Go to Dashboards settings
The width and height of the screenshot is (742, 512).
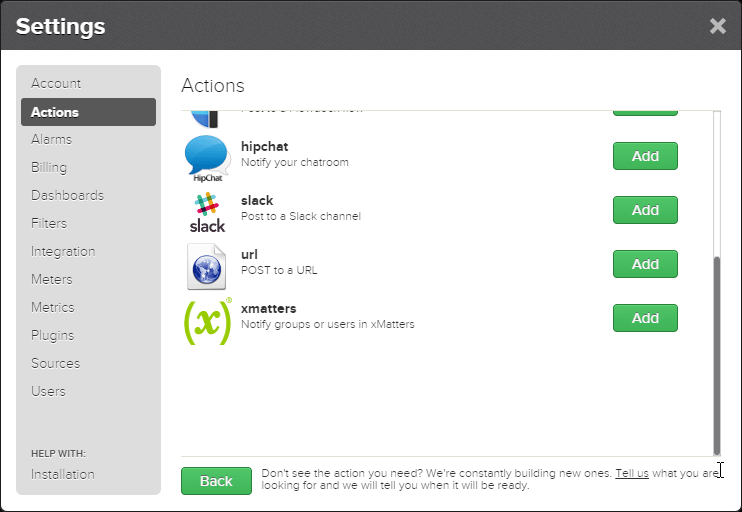click(67, 195)
